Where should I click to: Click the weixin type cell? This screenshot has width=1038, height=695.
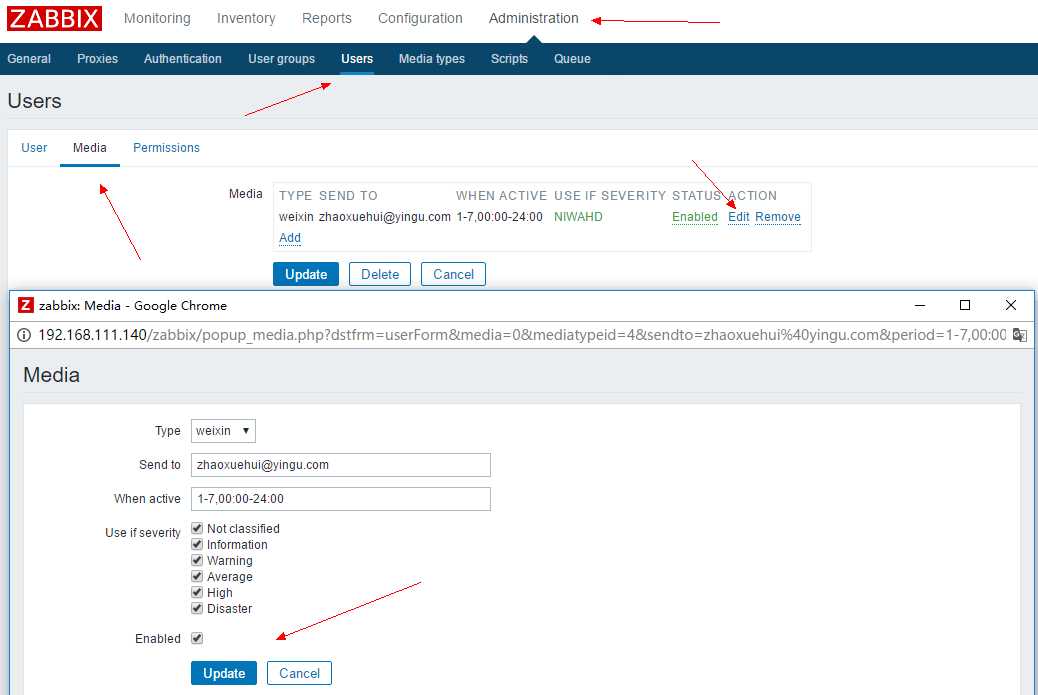tap(296, 217)
